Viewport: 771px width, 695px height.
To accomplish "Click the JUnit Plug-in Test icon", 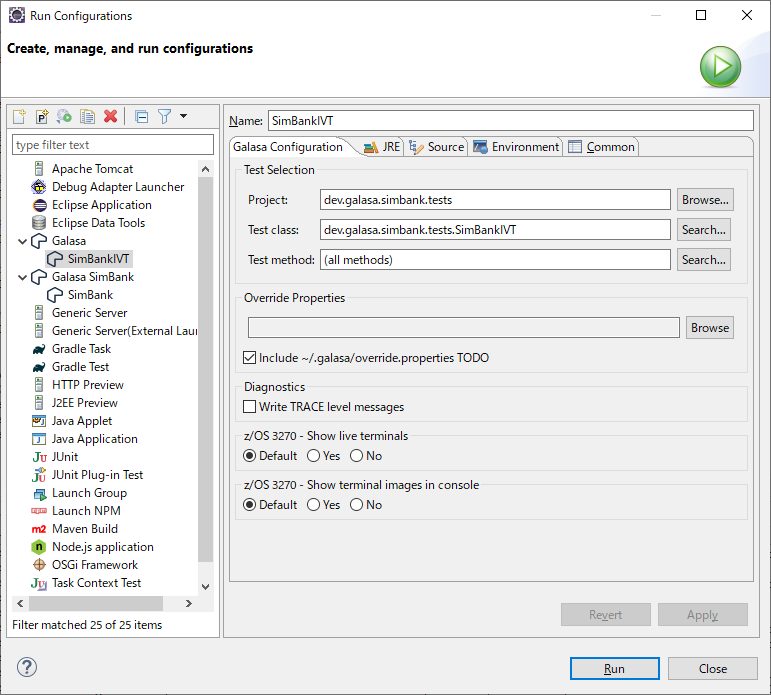I will 39,475.
